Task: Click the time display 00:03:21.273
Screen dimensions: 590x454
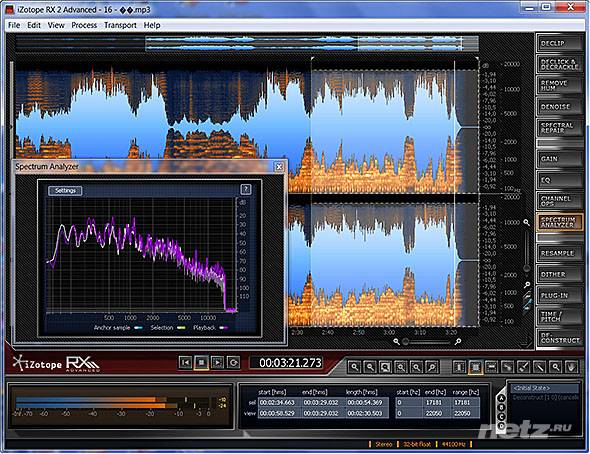Action: (290, 363)
